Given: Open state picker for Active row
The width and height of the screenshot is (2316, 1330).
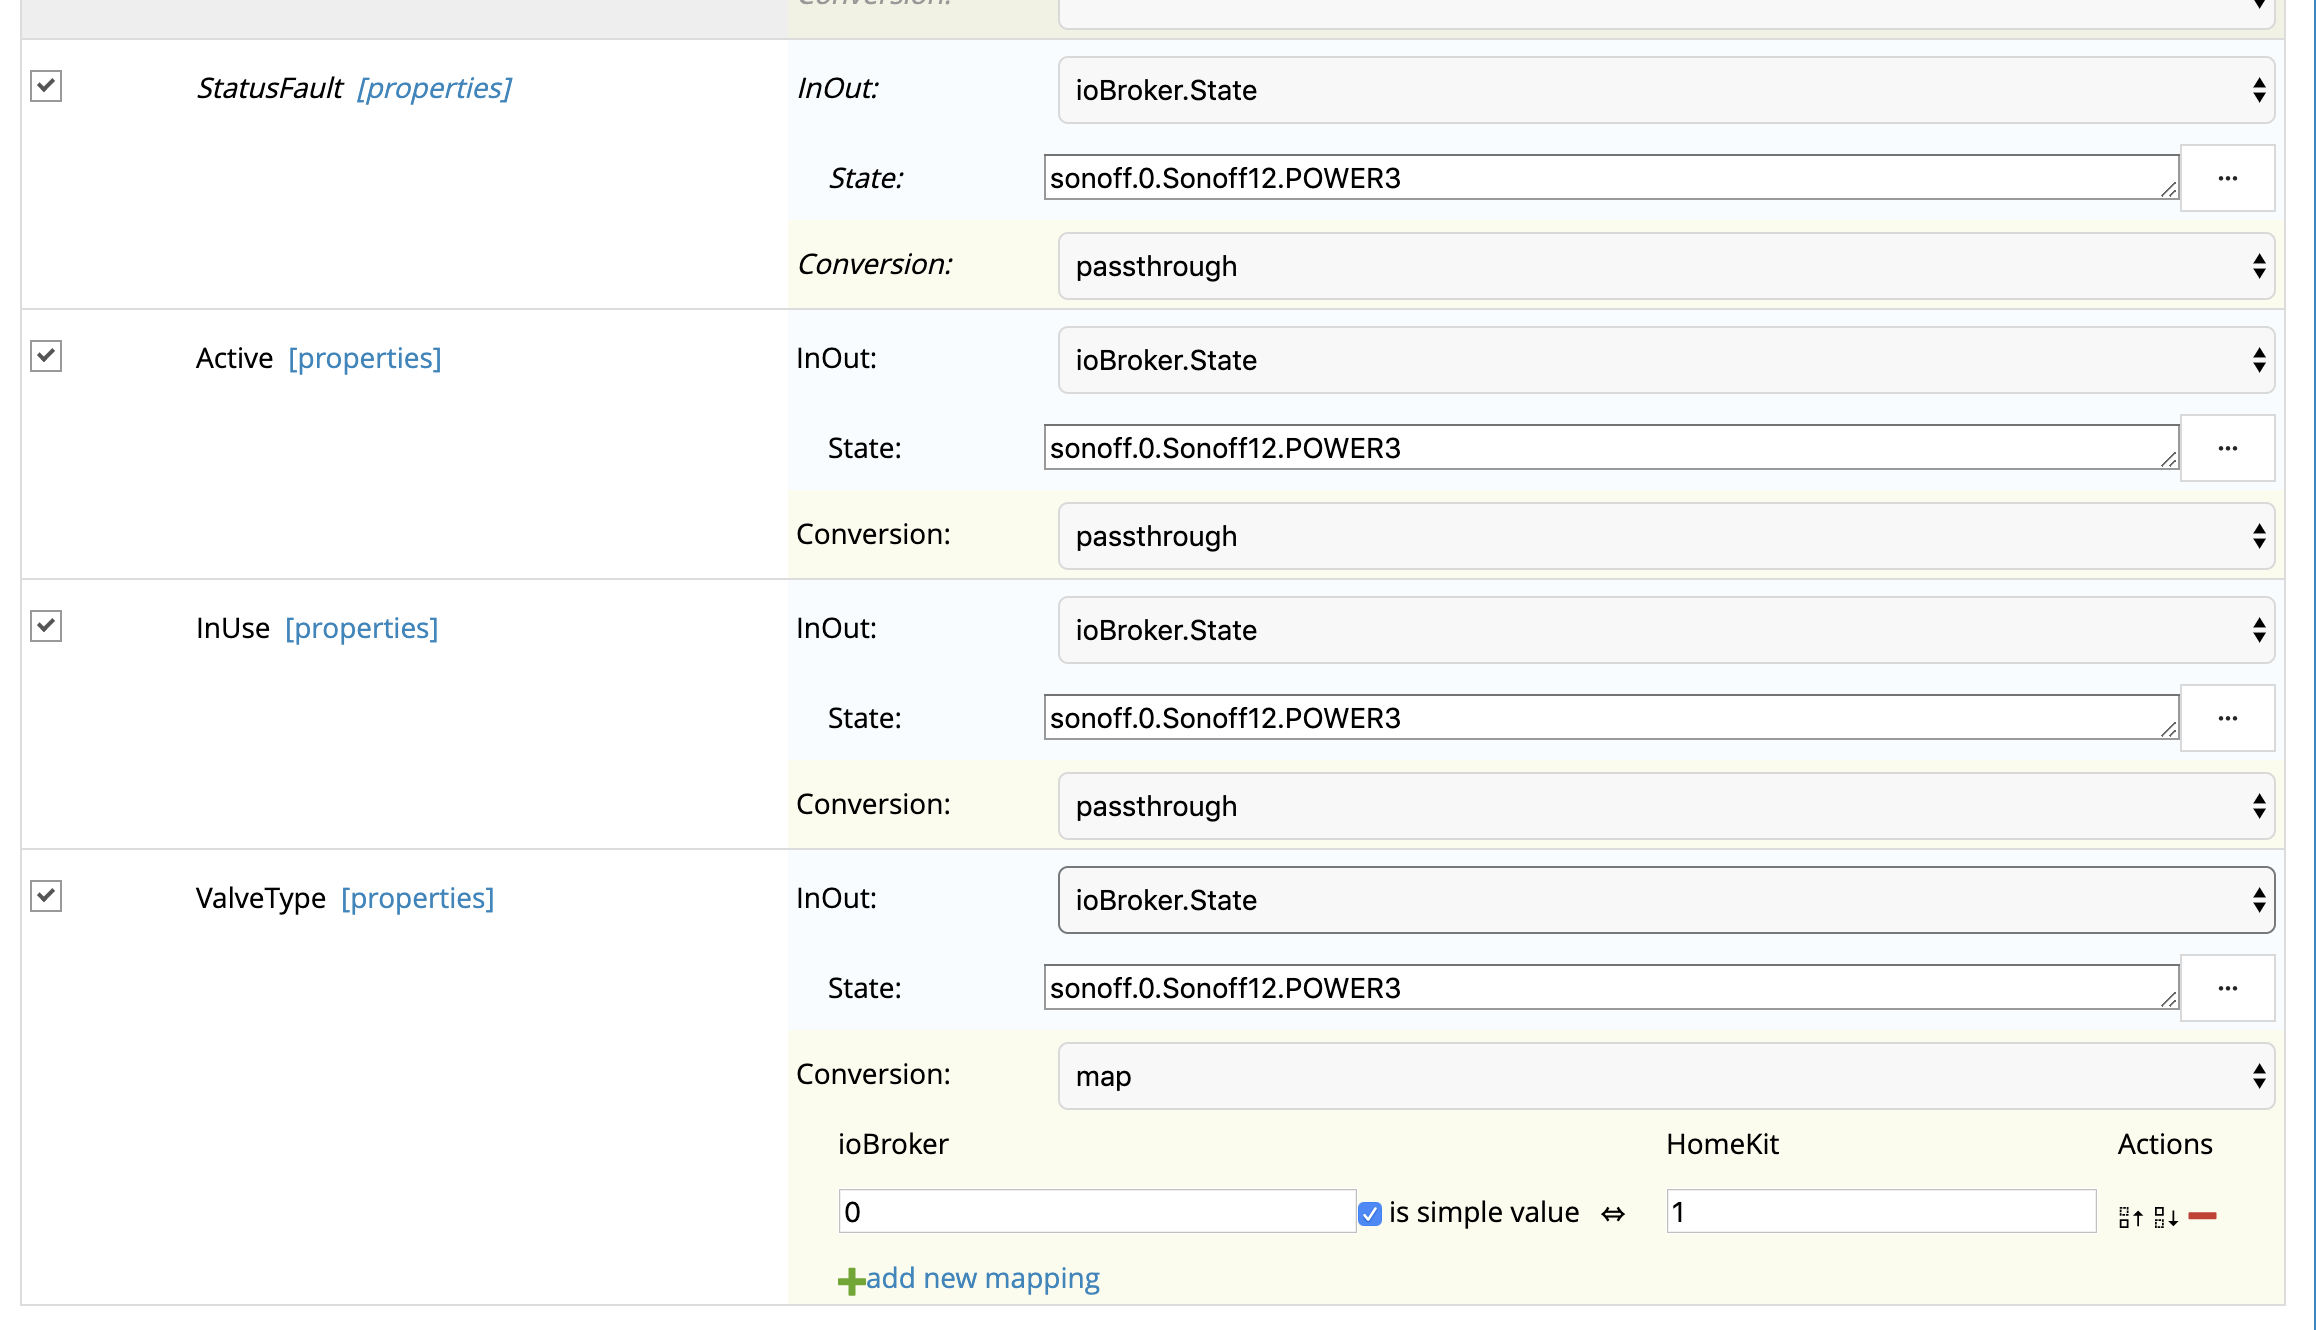Looking at the screenshot, I should tap(2227, 448).
